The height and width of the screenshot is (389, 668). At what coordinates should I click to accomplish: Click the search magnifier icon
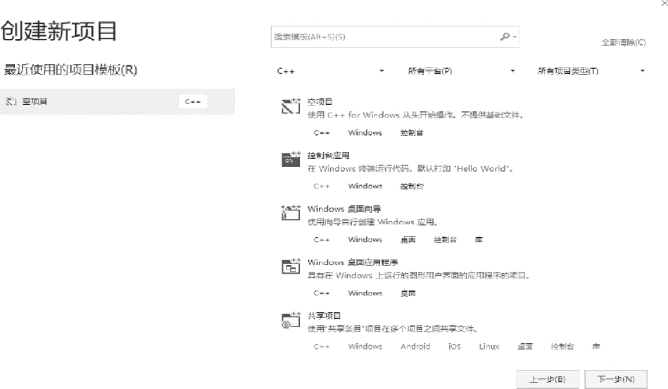(x=505, y=37)
